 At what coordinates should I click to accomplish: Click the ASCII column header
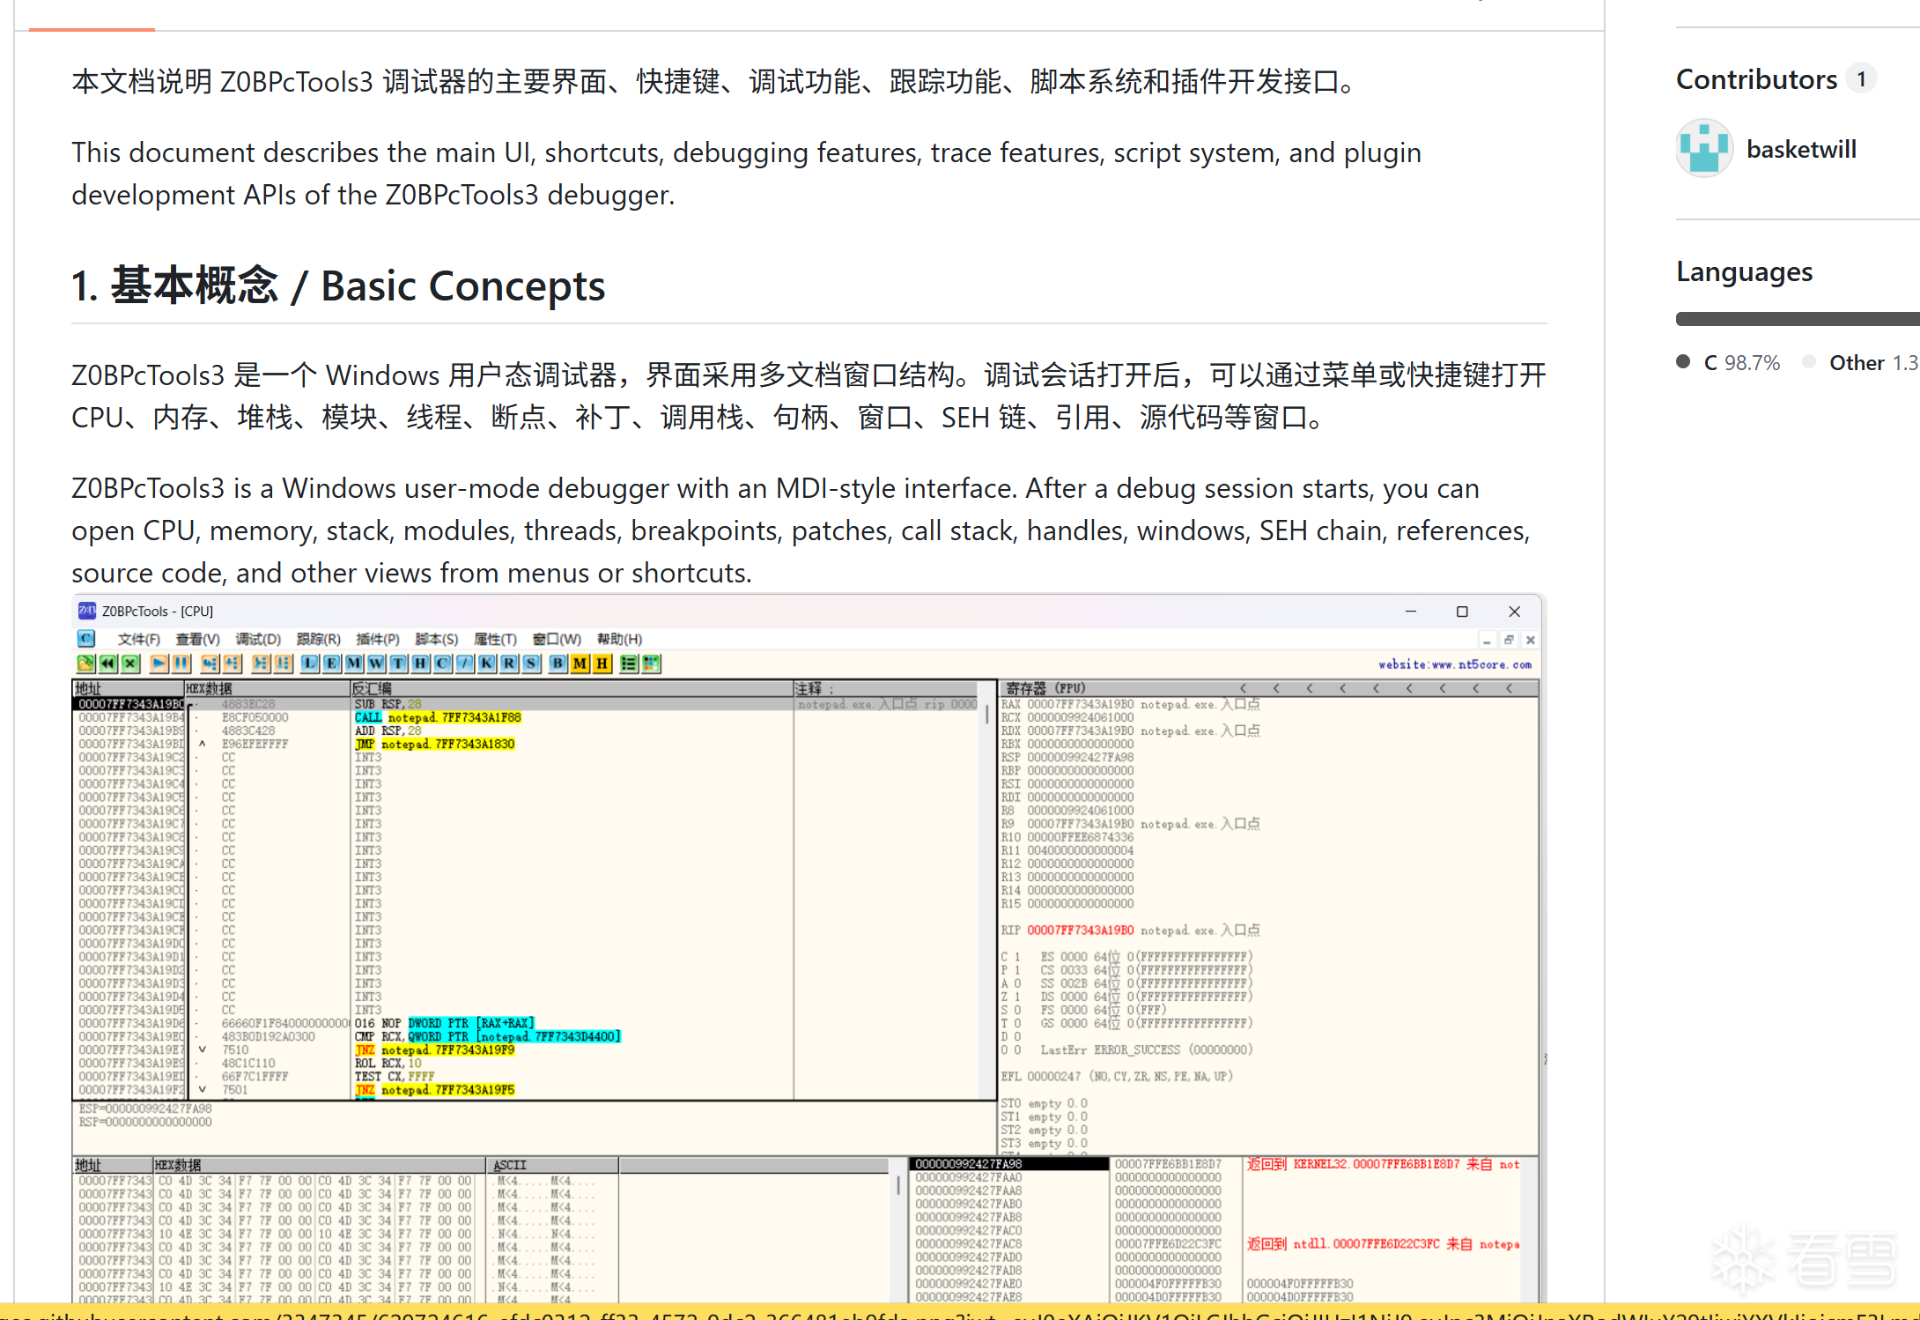(x=553, y=1165)
